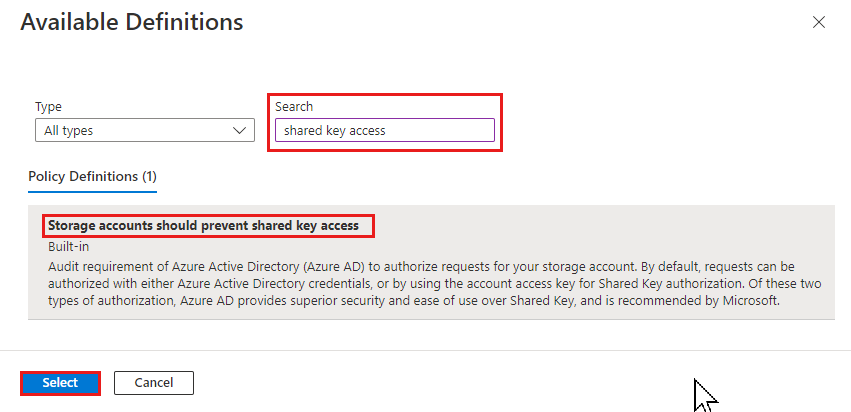The width and height of the screenshot is (851, 412).
Task: Click the "Built-in" label under the policy
Action: (x=68, y=246)
